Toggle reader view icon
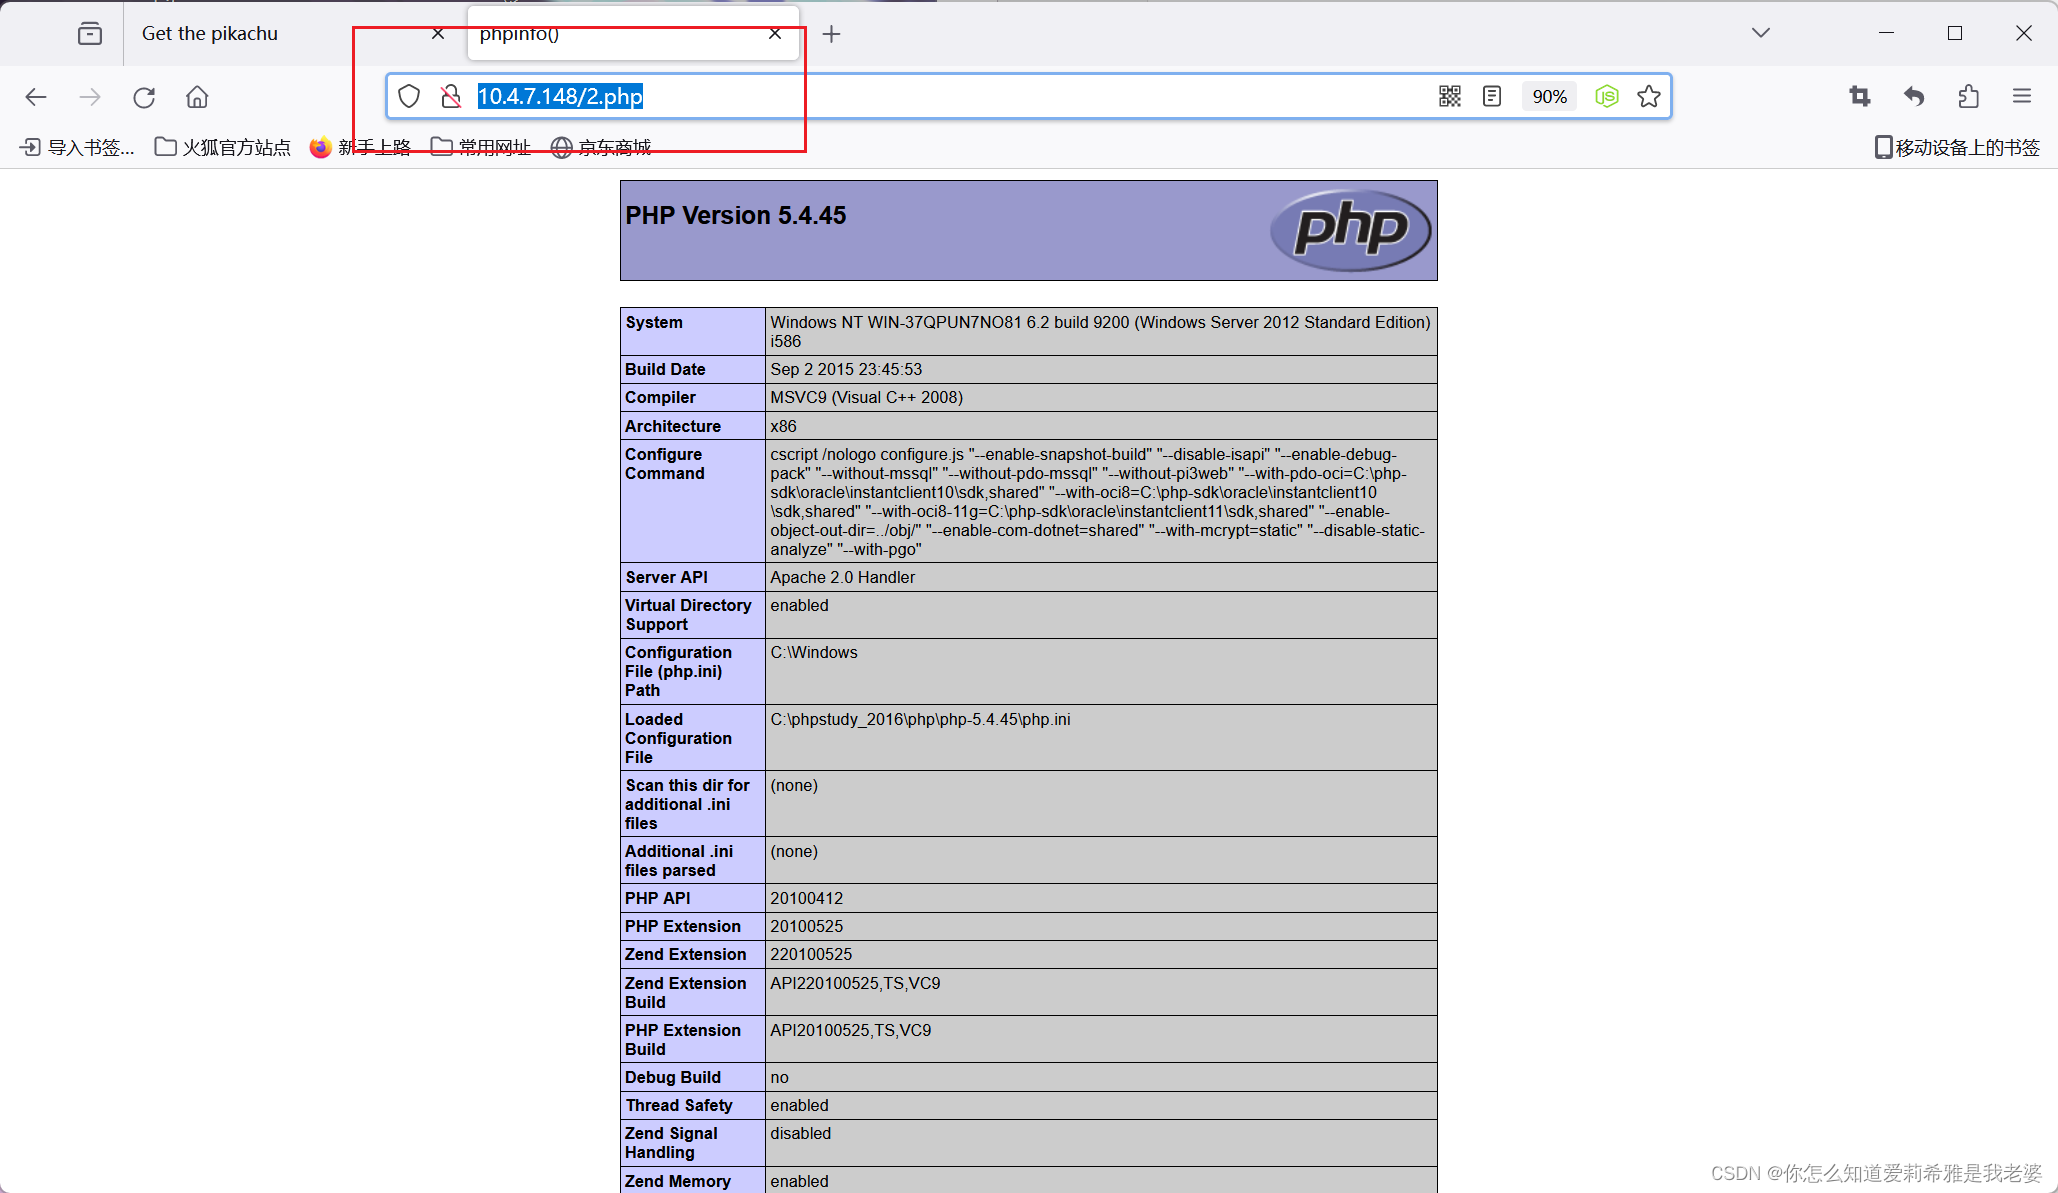This screenshot has width=2058, height=1193. (x=1492, y=96)
